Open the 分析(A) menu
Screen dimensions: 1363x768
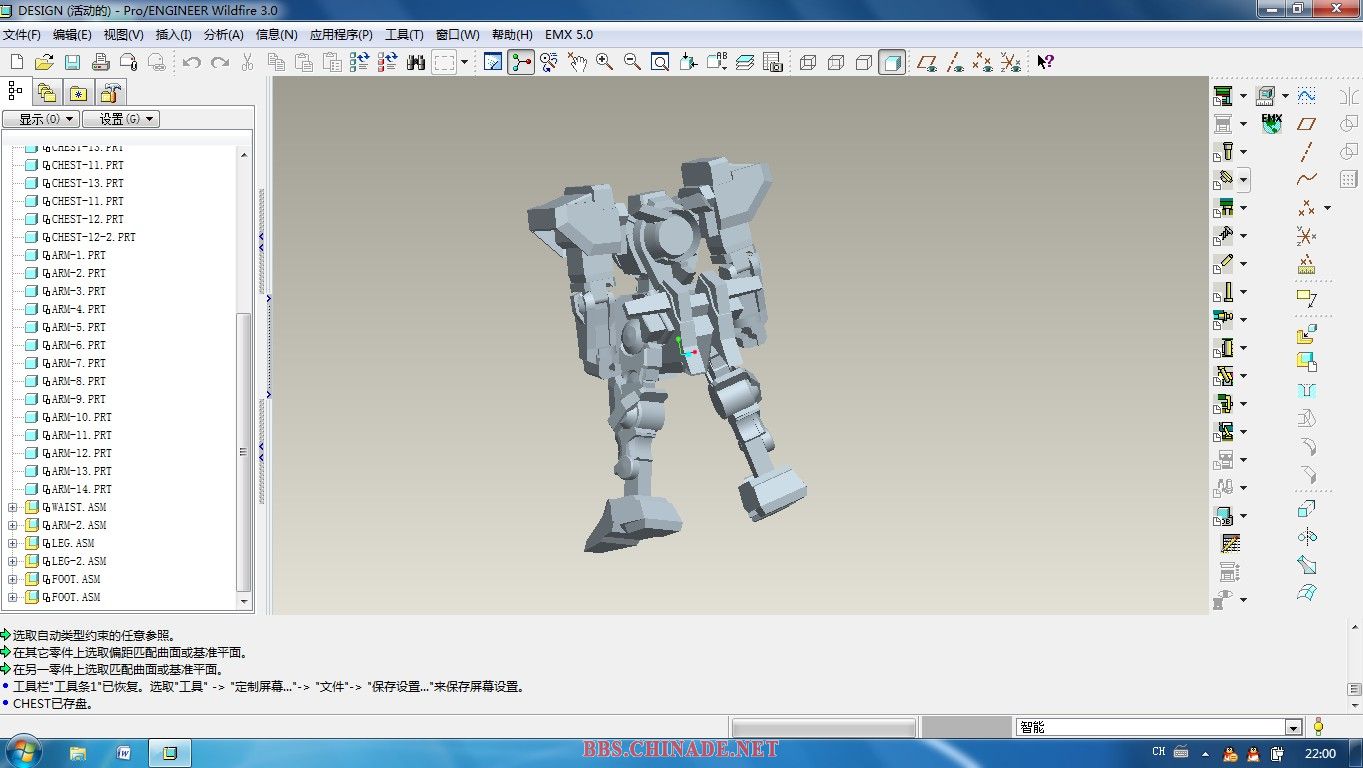tap(223, 34)
